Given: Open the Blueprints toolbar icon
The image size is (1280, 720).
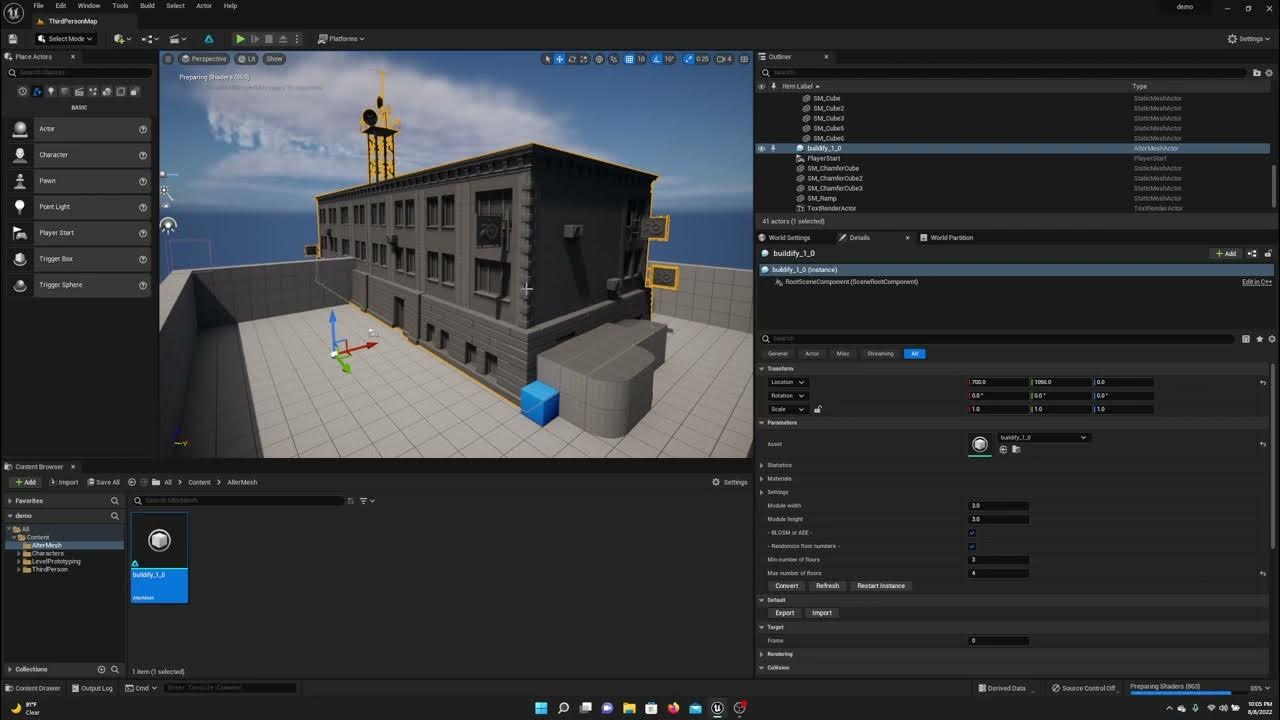Looking at the screenshot, I should (148, 38).
